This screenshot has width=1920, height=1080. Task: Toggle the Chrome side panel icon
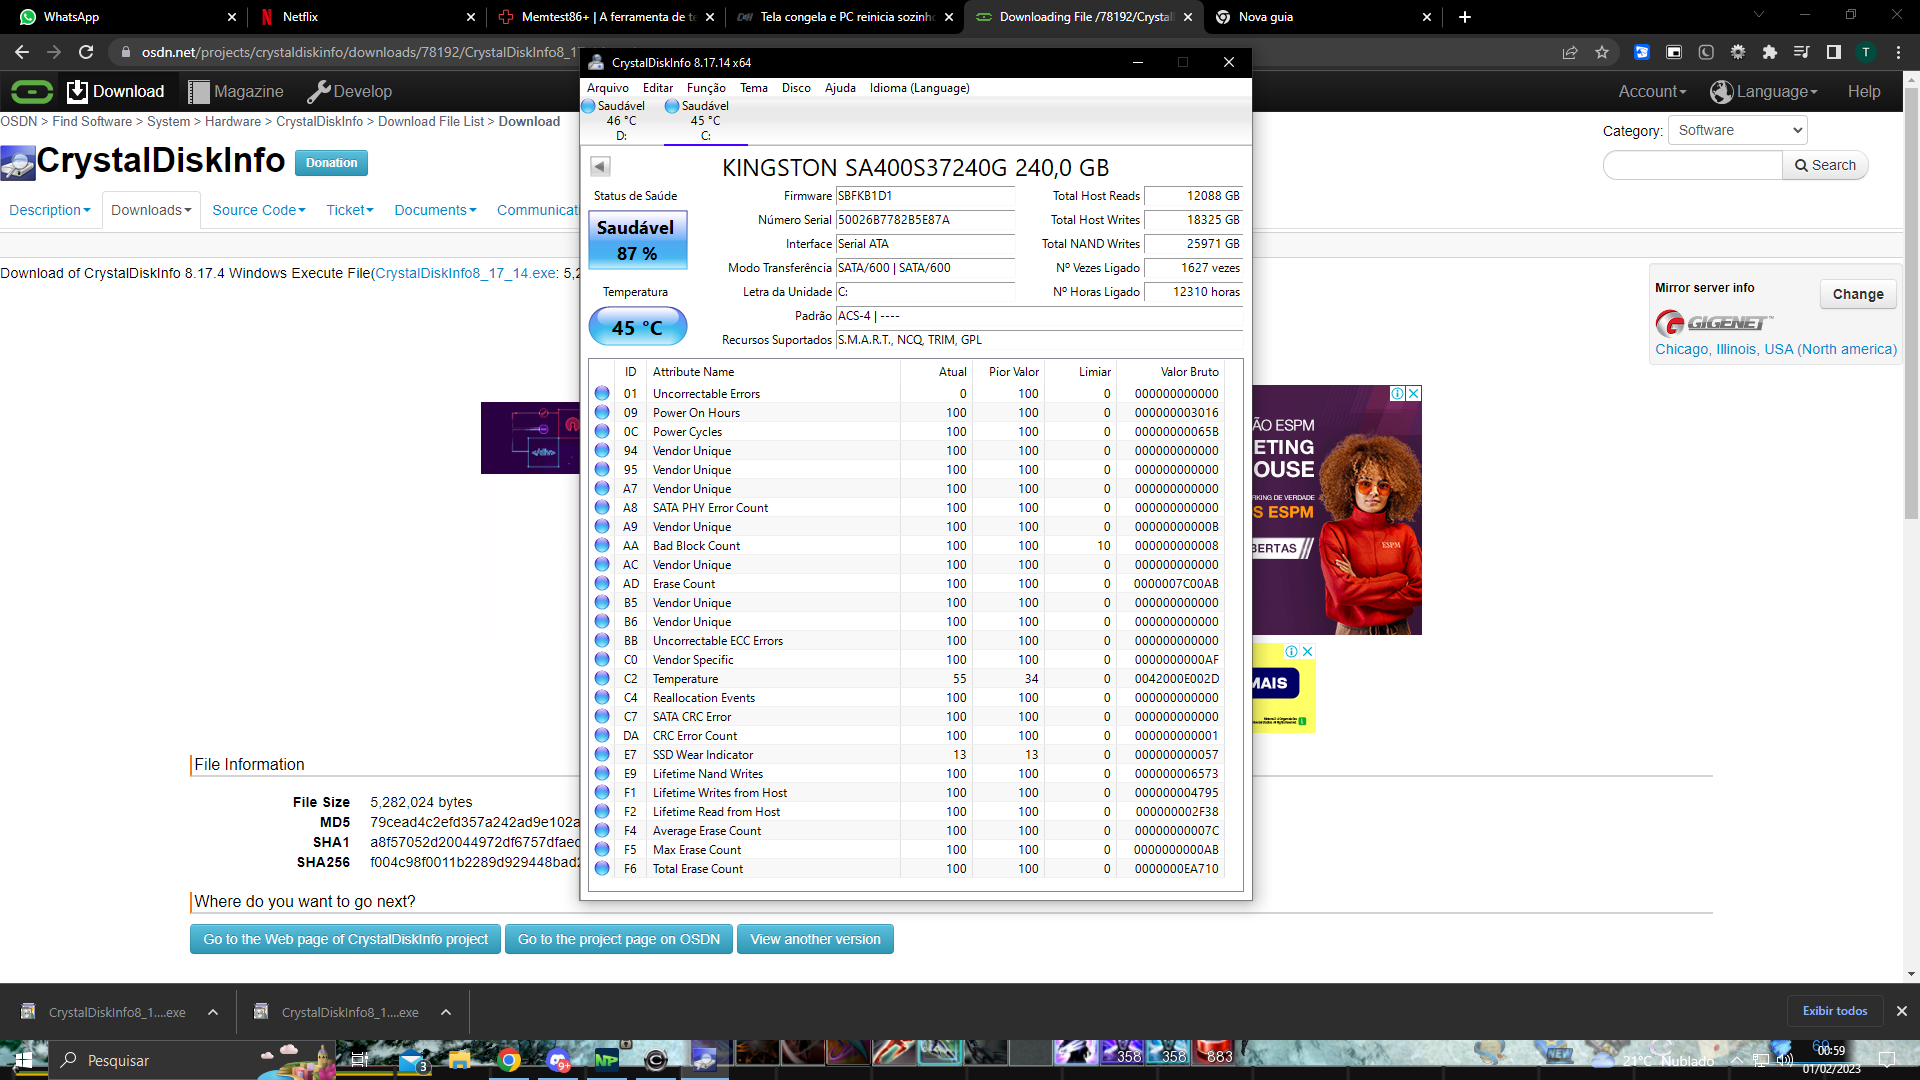pos(1834,52)
